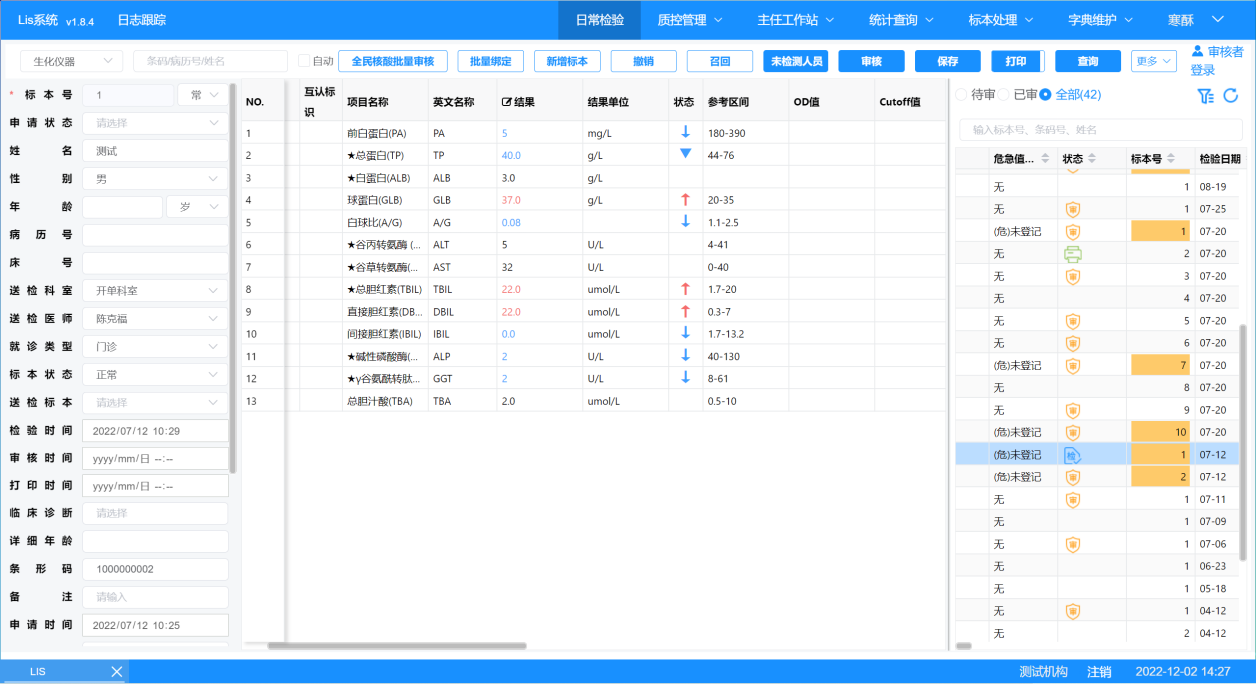The image size is (1256, 684).
Task: Open the 统计查询 menu
Action: (x=900, y=20)
